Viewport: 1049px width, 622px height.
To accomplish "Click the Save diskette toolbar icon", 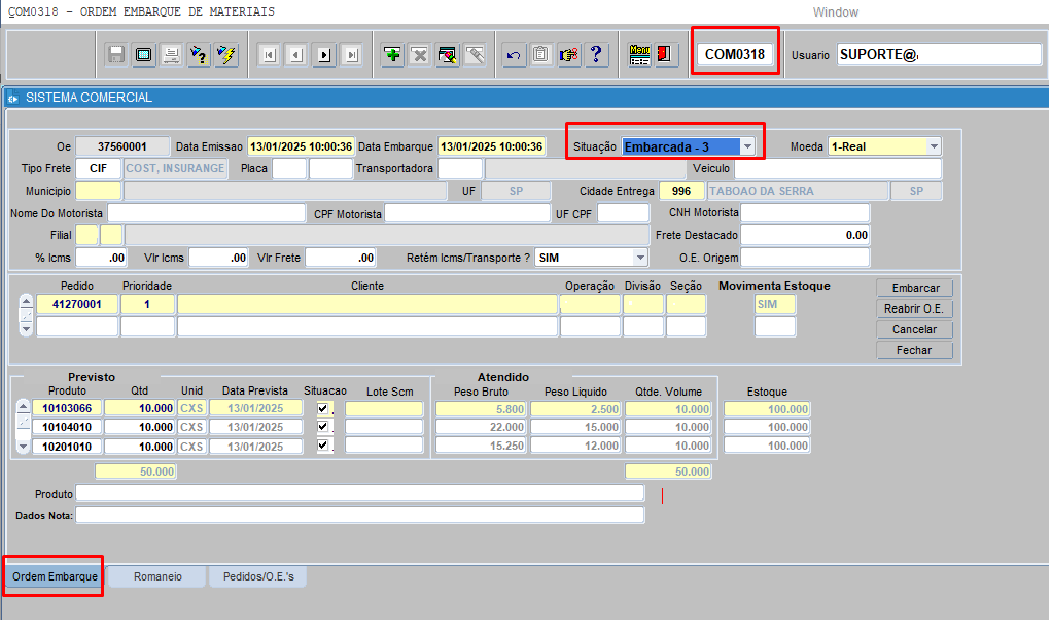I will click(x=116, y=55).
